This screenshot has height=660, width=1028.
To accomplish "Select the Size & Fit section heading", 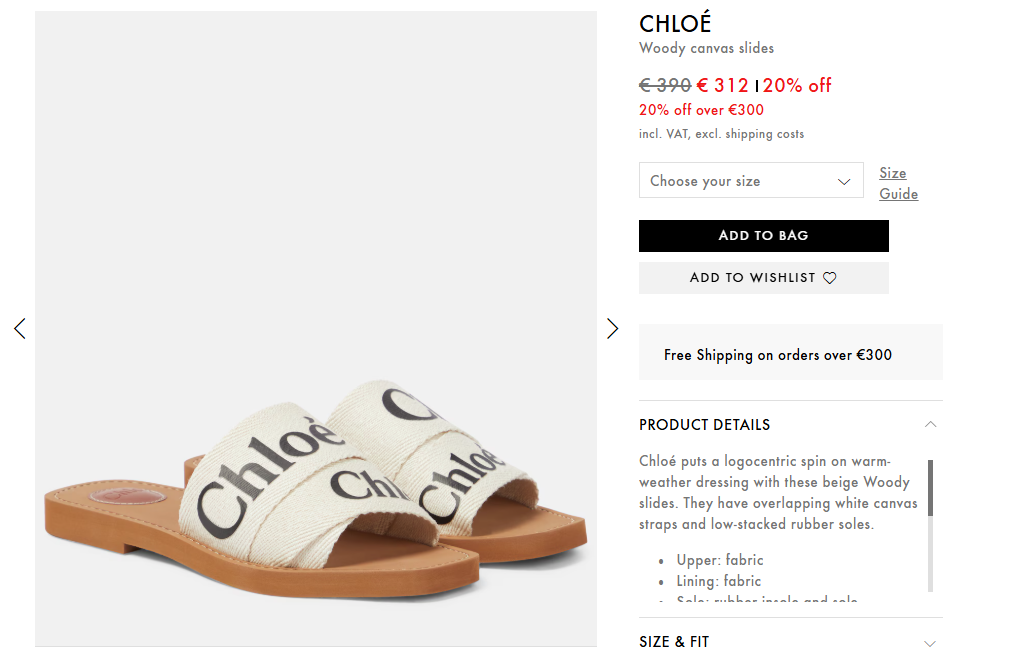I will [x=674, y=642].
